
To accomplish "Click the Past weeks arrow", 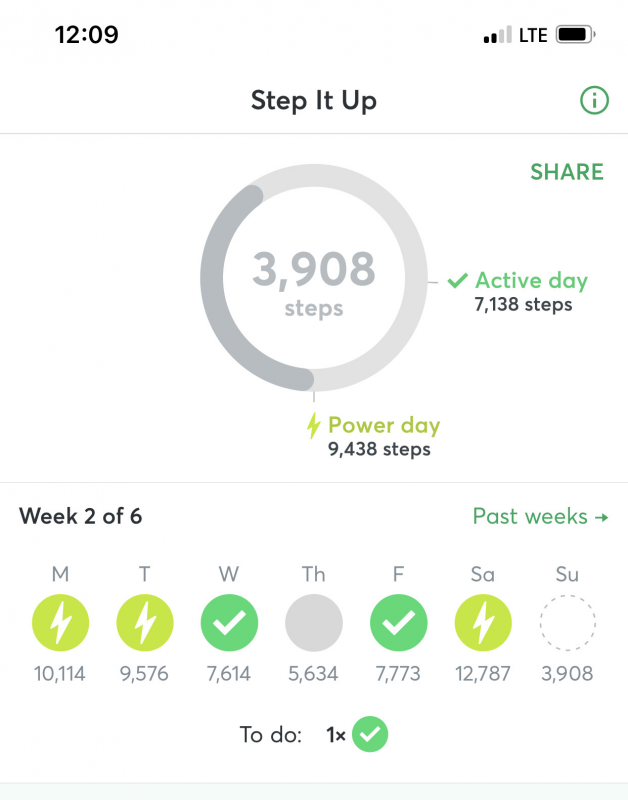I will tap(602, 517).
